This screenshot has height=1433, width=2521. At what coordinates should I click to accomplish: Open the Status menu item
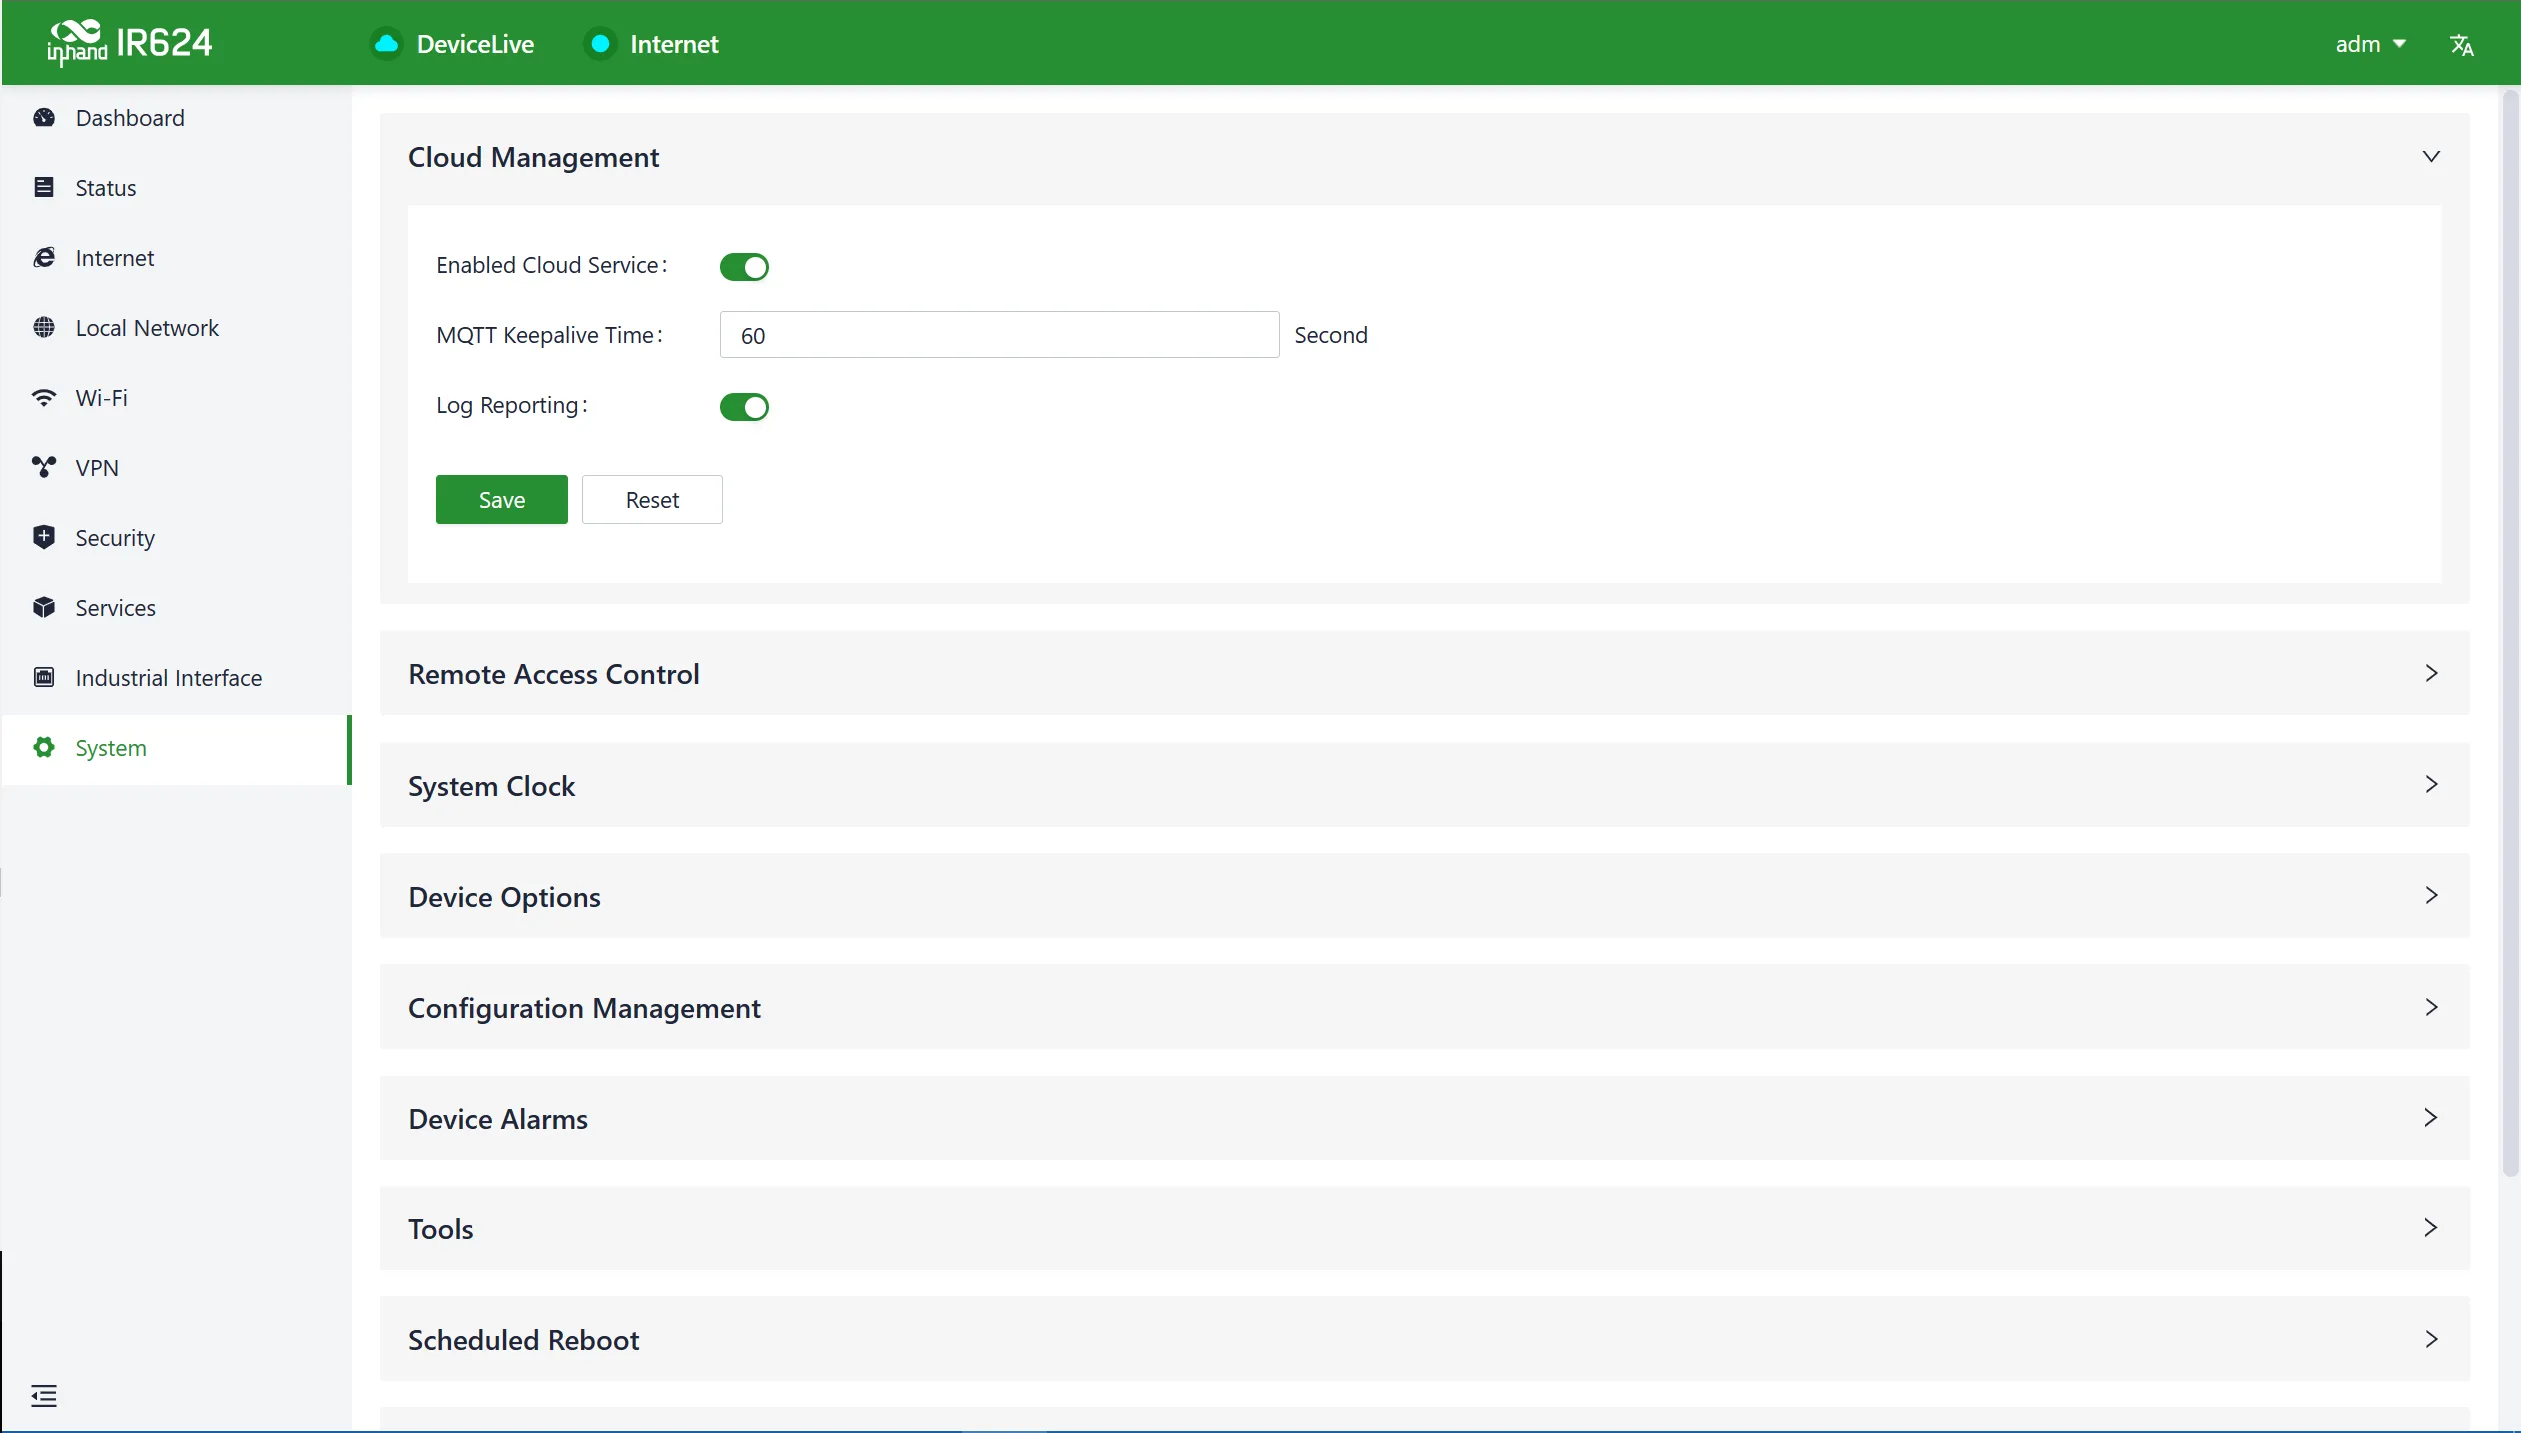pyautogui.click(x=177, y=188)
